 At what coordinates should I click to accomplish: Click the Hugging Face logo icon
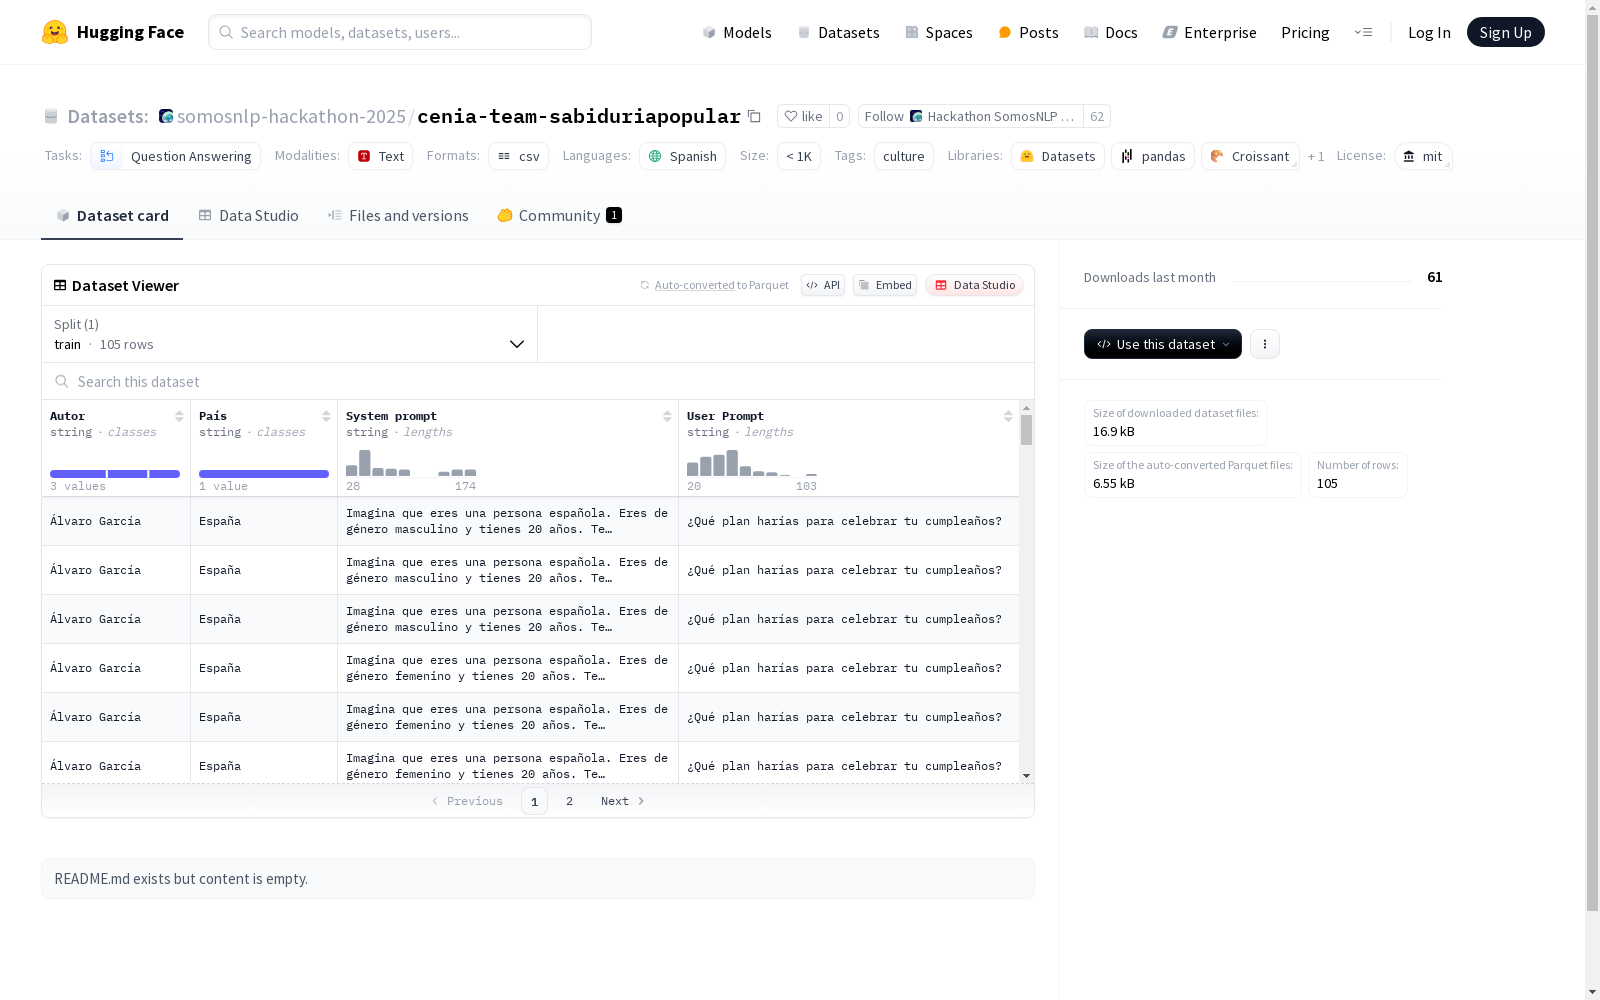tap(55, 32)
